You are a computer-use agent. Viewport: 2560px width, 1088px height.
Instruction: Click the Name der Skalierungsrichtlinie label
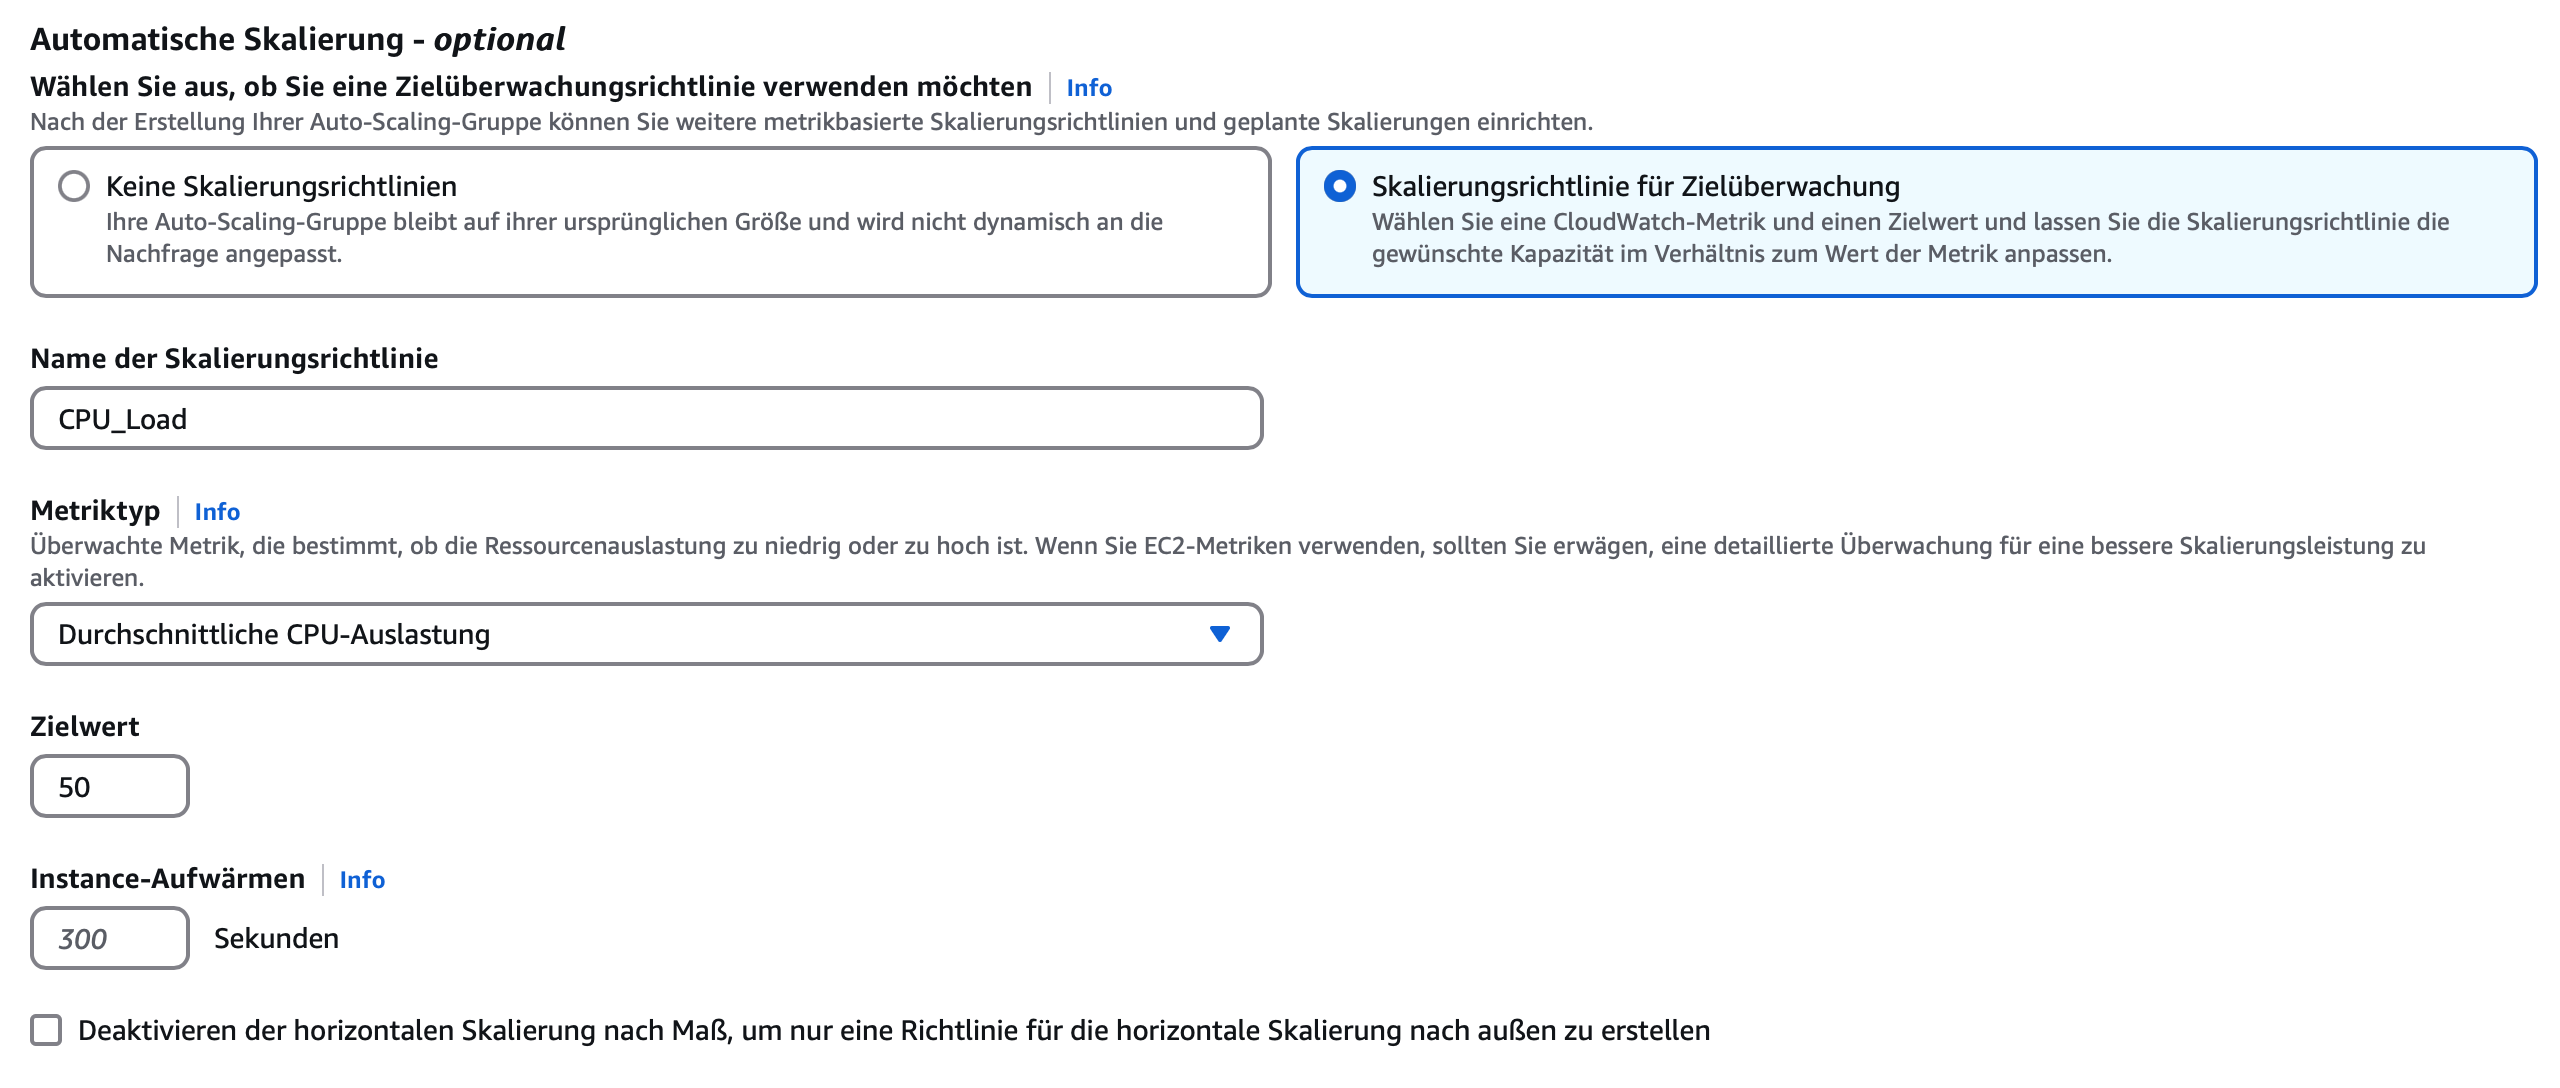pyautogui.click(x=234, y=359)
